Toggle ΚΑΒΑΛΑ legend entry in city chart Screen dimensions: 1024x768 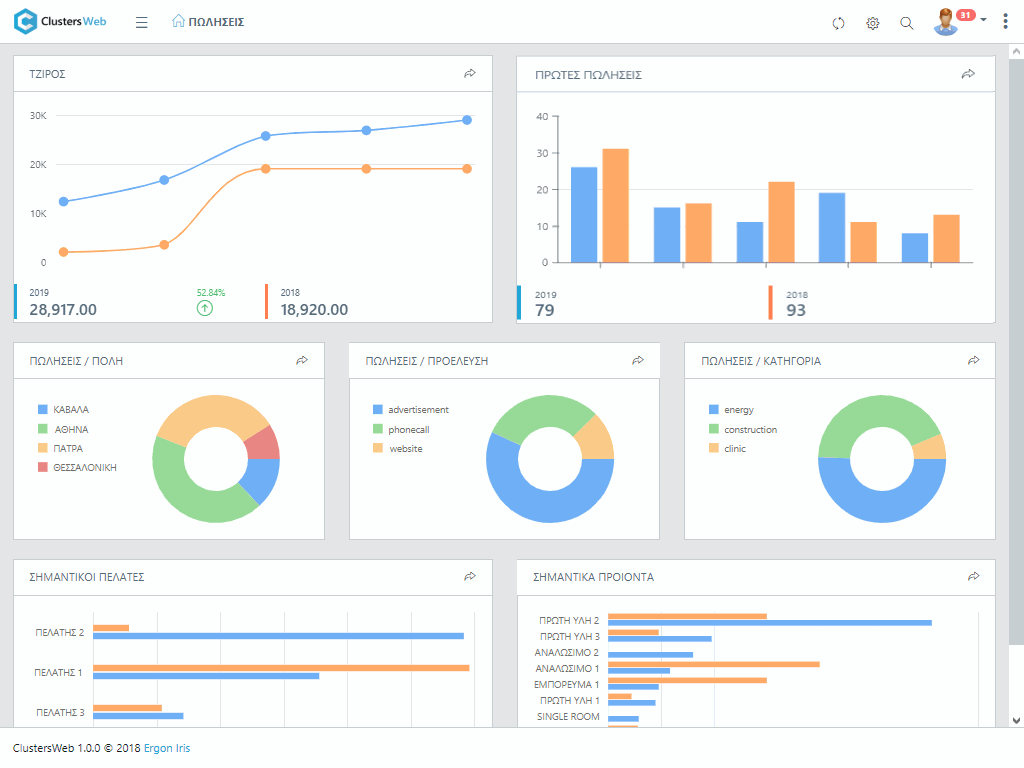click(x=70, y=410)
